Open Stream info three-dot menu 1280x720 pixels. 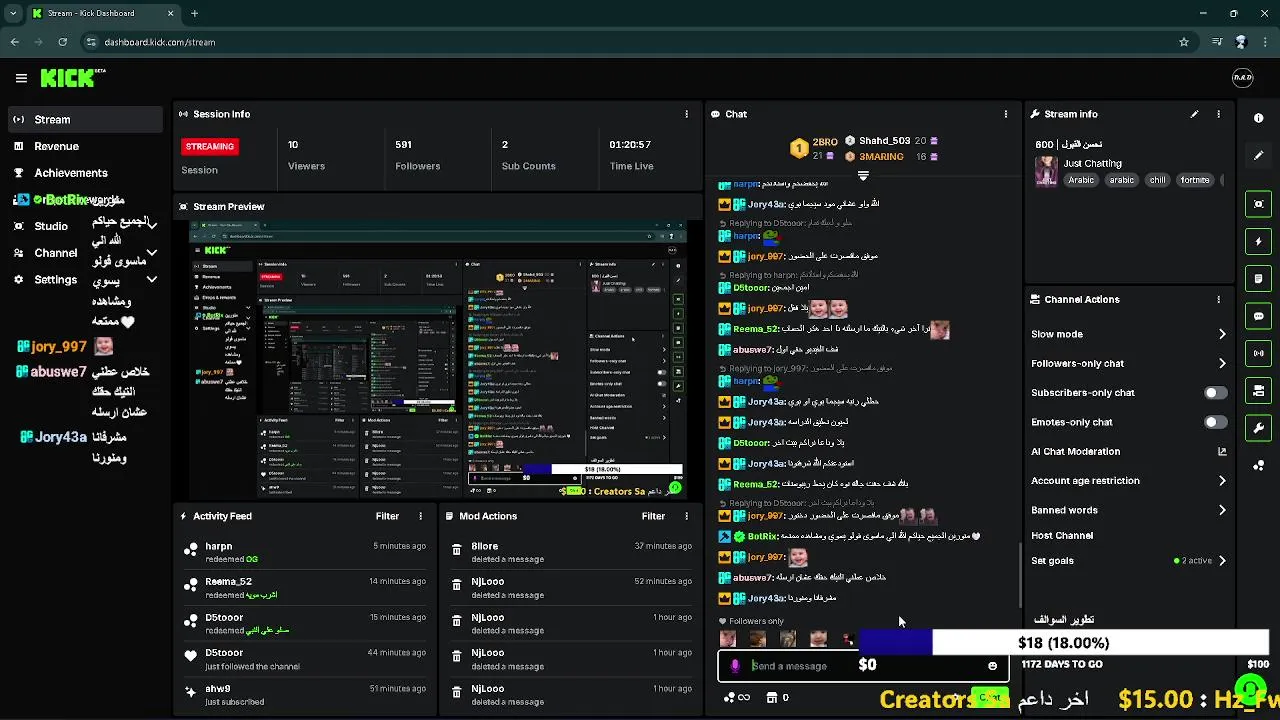[x=1218, y=114]
